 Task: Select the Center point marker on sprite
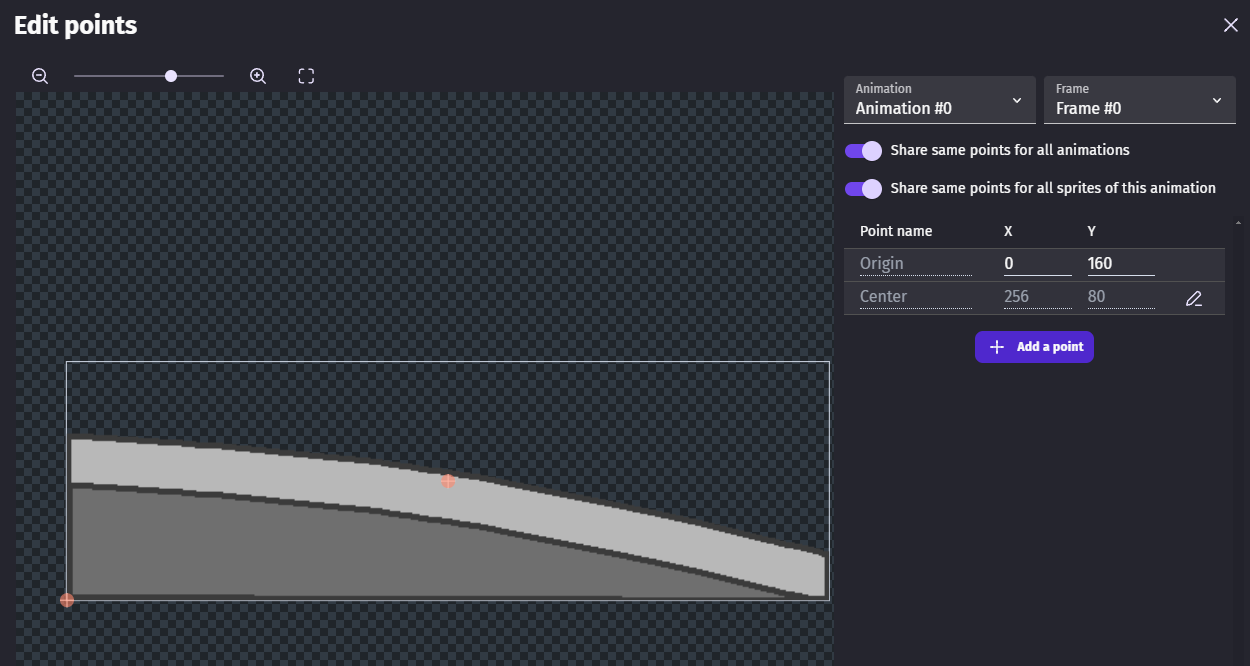(448, 481)
